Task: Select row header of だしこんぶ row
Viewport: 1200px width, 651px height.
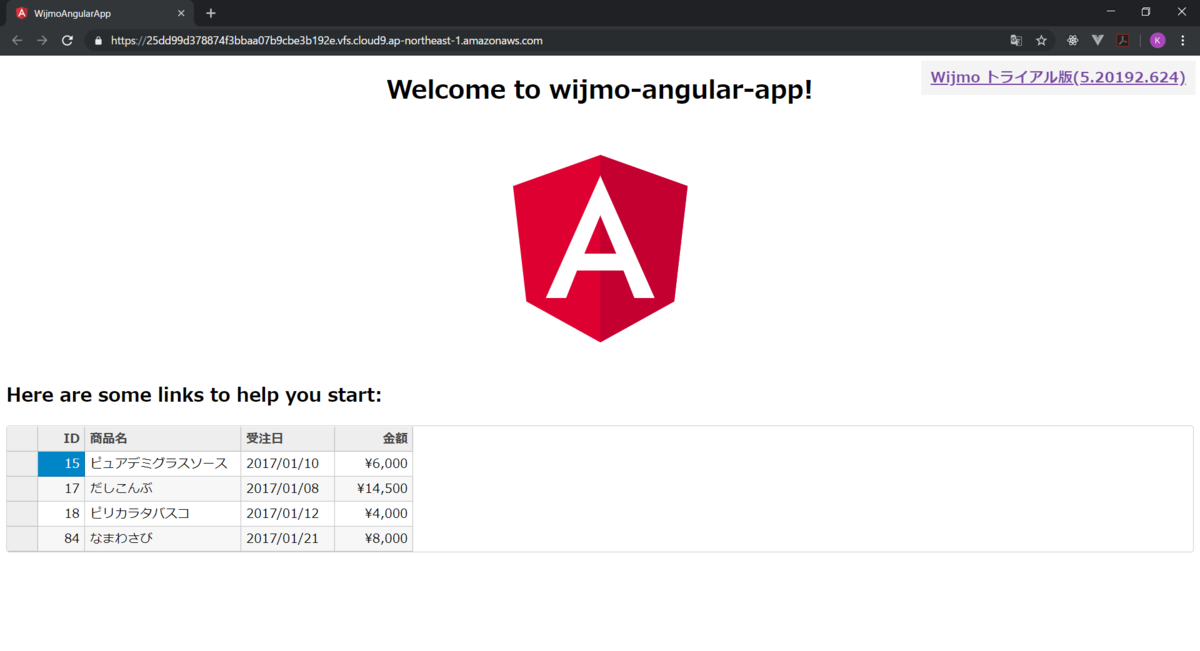Action: click(x=22, y=488)
